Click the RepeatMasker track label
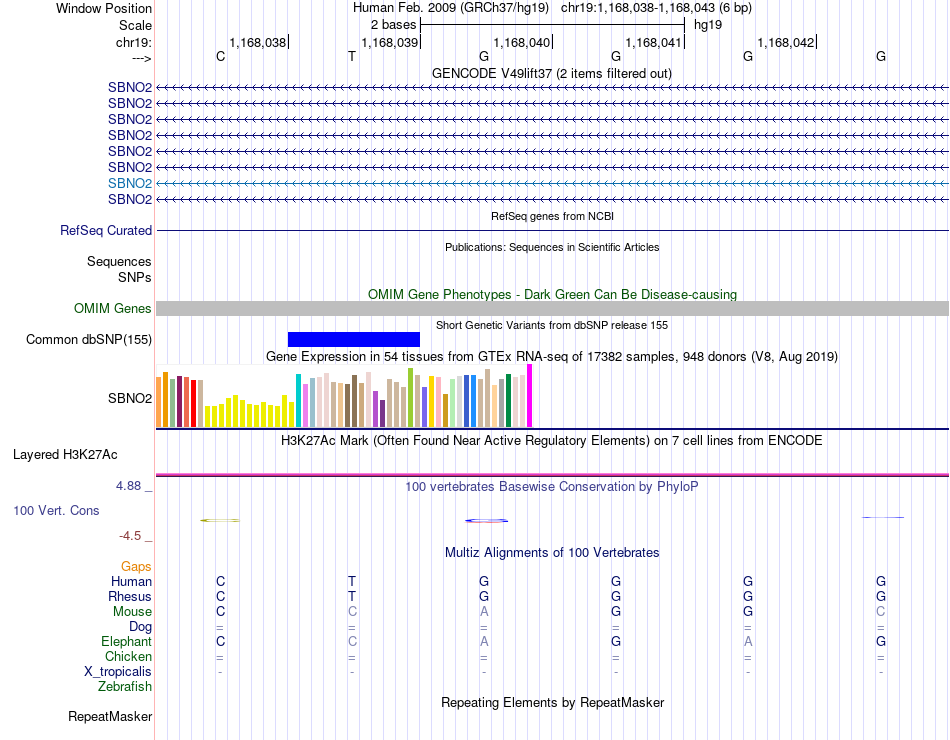950x740 pixels. pos(110,716)
